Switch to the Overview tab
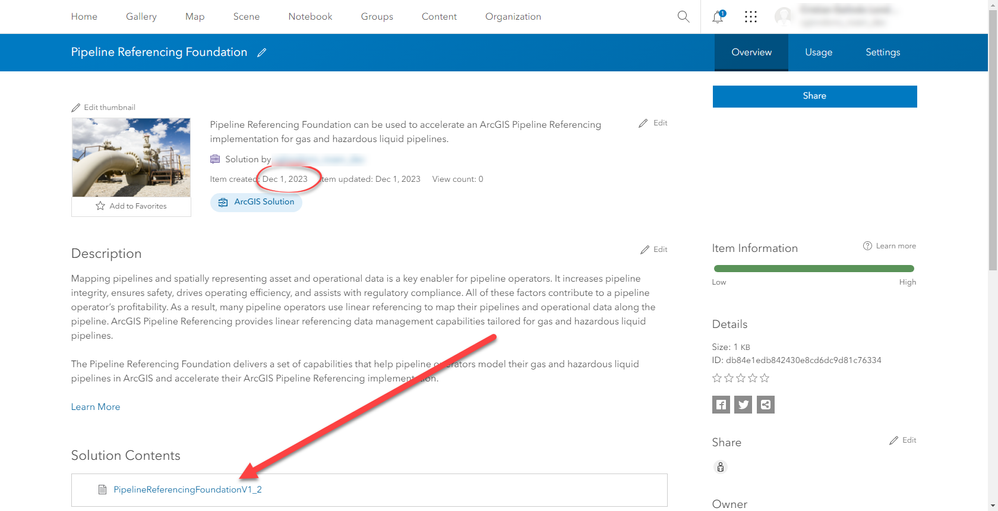 (751, 53)
